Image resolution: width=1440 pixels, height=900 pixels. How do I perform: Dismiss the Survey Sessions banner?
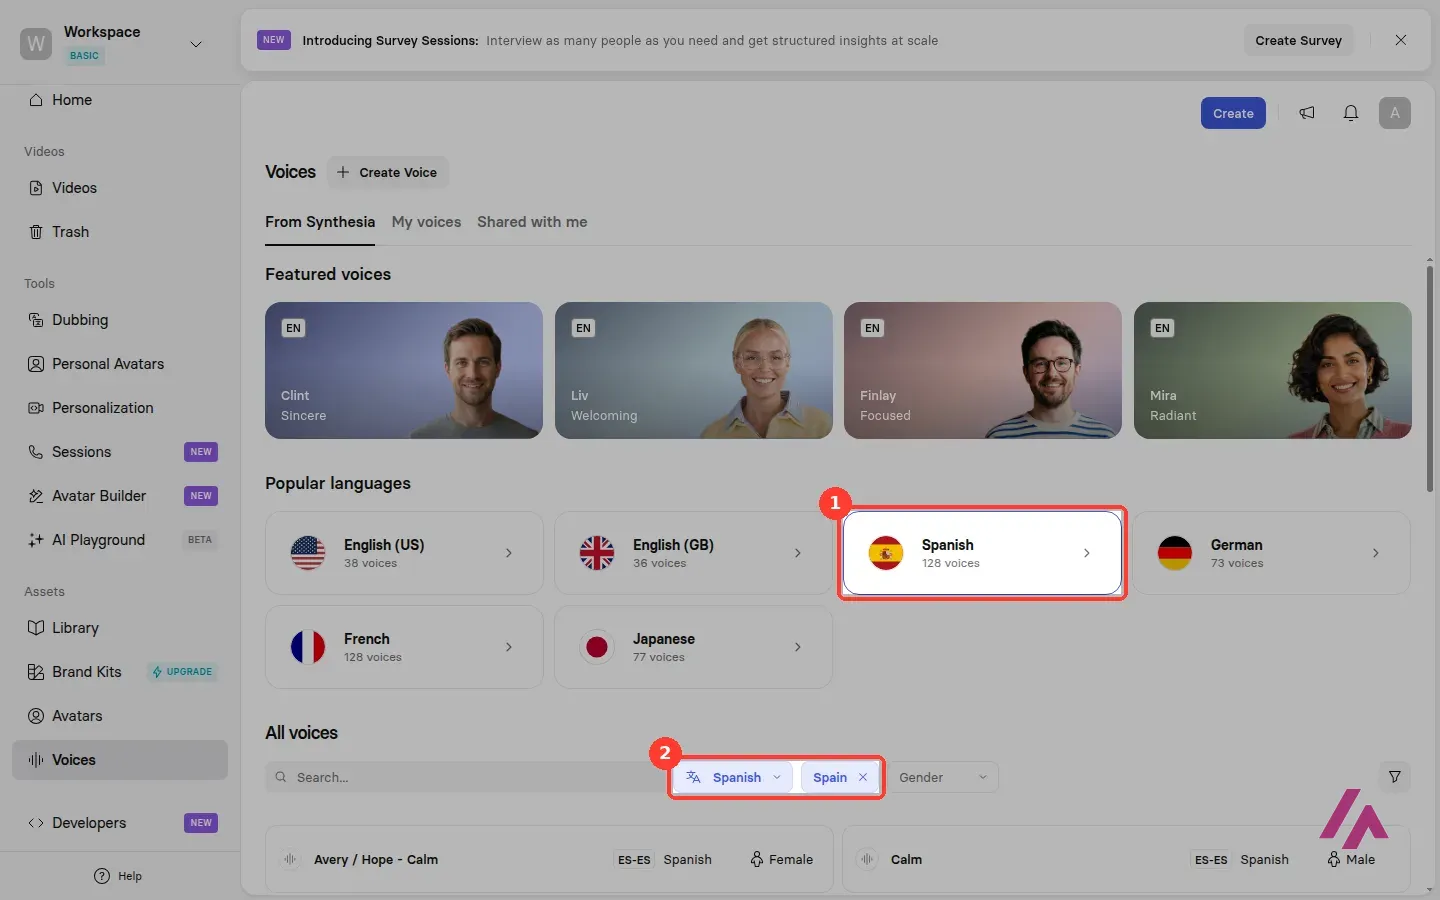[1401, 40]
